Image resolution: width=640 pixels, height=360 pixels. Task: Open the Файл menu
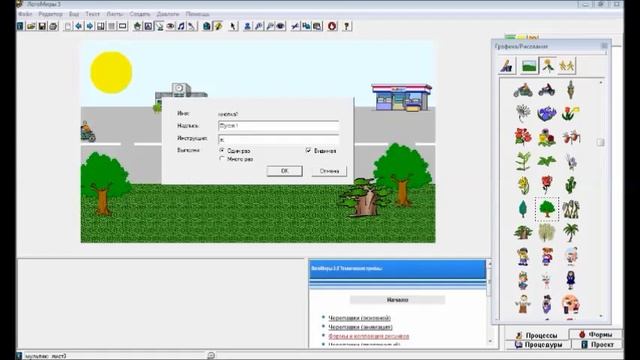point(25,14)
